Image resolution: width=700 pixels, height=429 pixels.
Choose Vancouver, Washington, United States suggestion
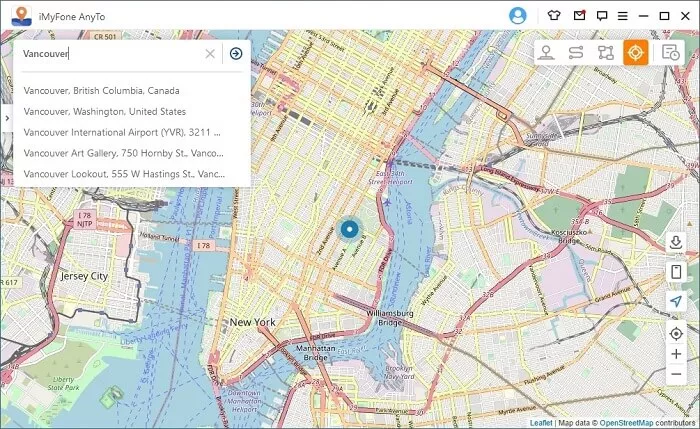[104, 112]
